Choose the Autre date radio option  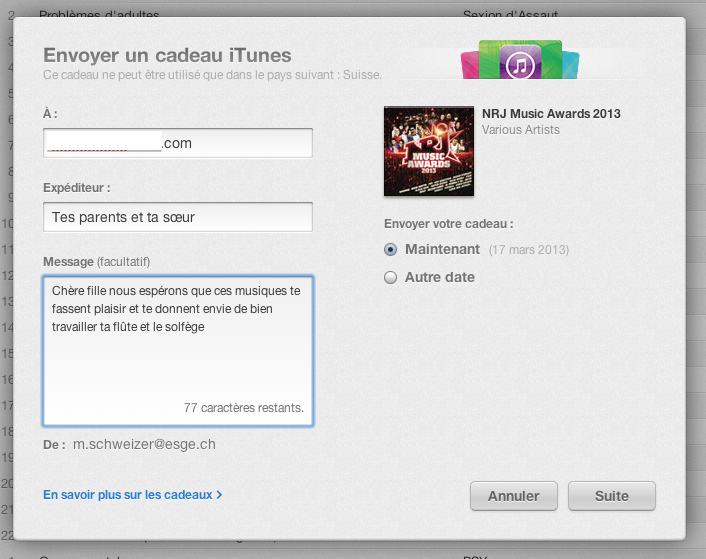pos(391,277)
